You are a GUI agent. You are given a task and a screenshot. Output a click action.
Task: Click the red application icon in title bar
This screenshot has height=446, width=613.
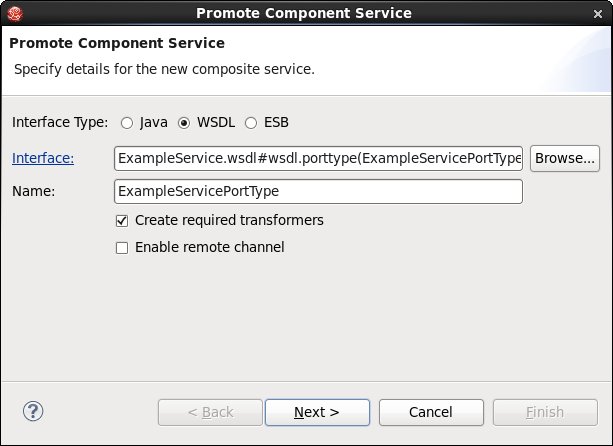(14, 13)
